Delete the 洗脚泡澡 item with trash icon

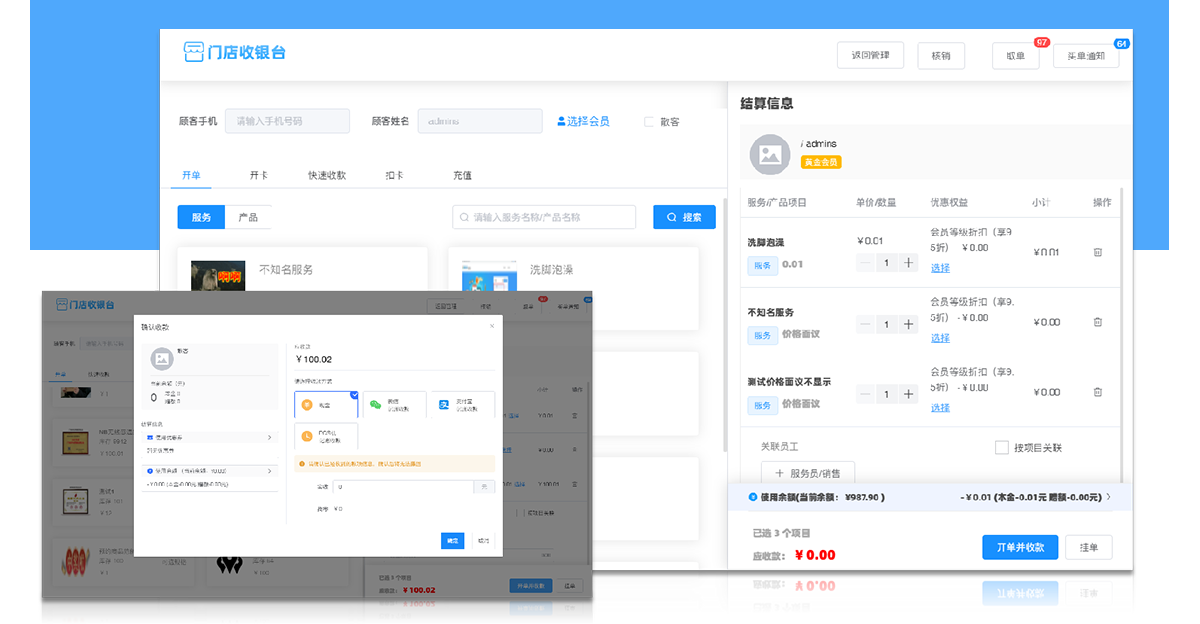point(1097,253)
